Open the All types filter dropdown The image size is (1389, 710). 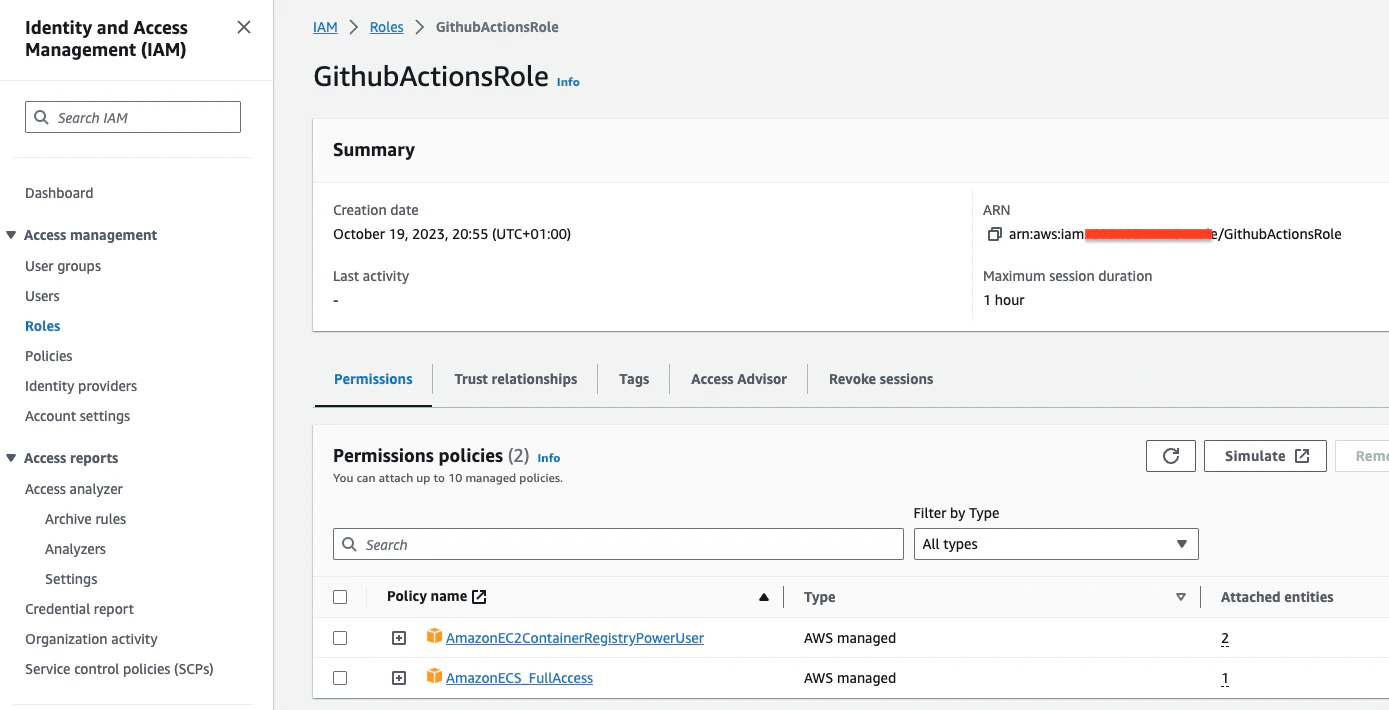(1056, 543)
